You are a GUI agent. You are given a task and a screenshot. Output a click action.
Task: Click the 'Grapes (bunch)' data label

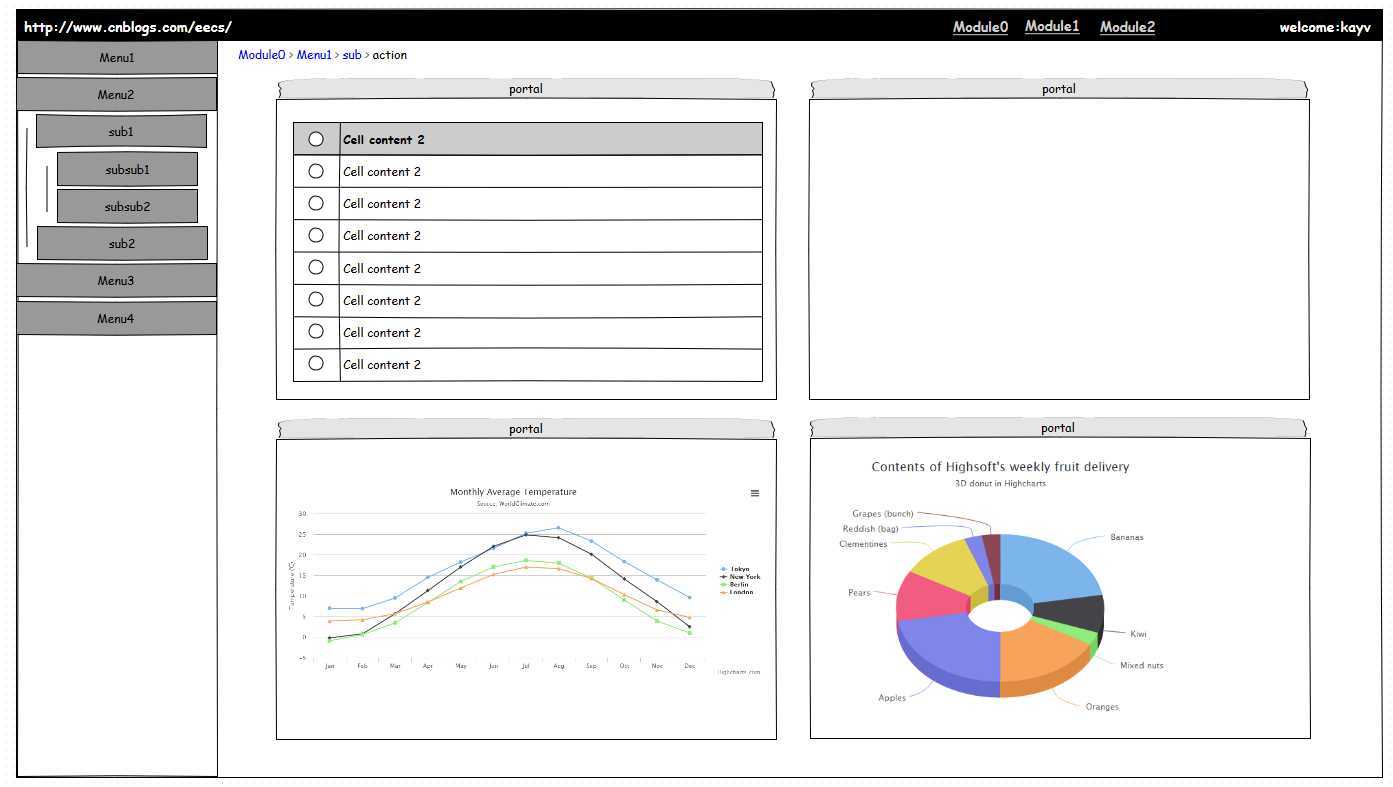(x=882, y=514)
